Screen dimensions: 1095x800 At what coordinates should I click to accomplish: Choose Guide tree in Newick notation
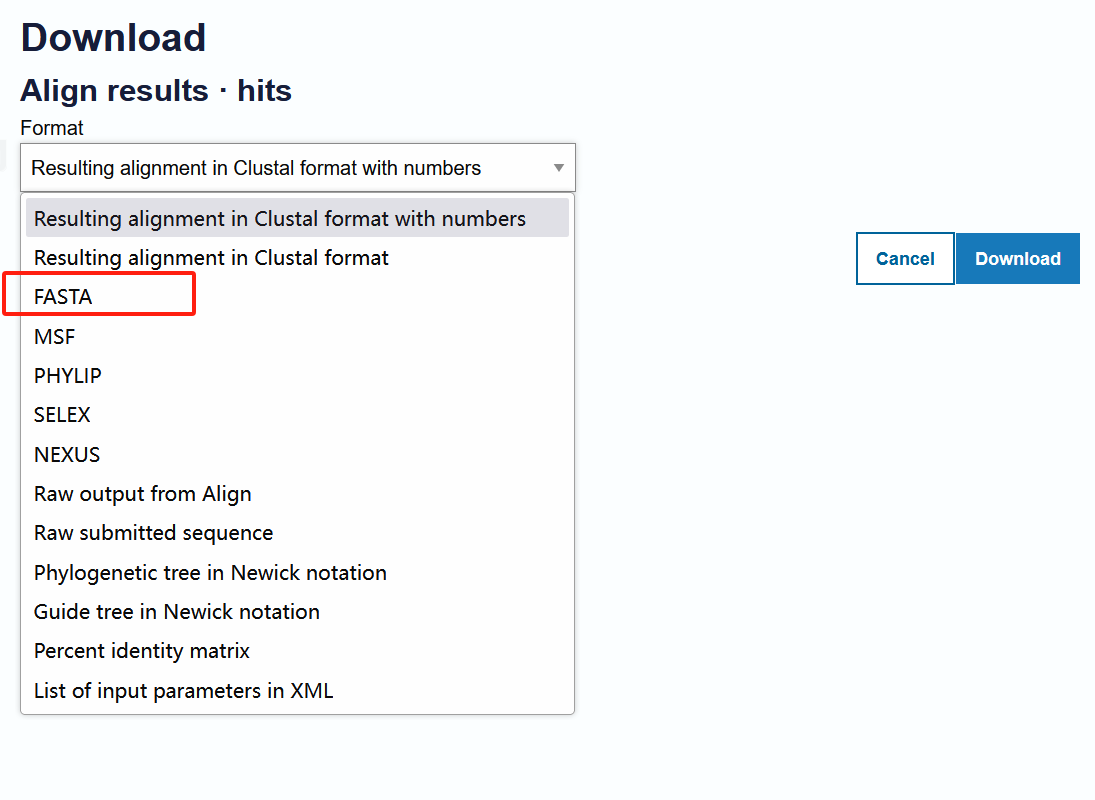[x=297, y=612]
